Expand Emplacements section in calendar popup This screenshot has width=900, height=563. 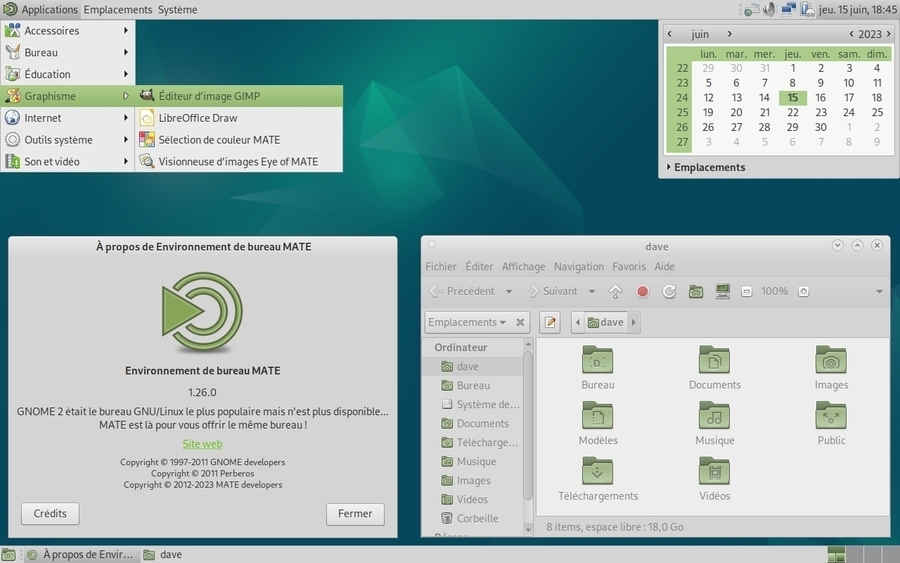705,167
